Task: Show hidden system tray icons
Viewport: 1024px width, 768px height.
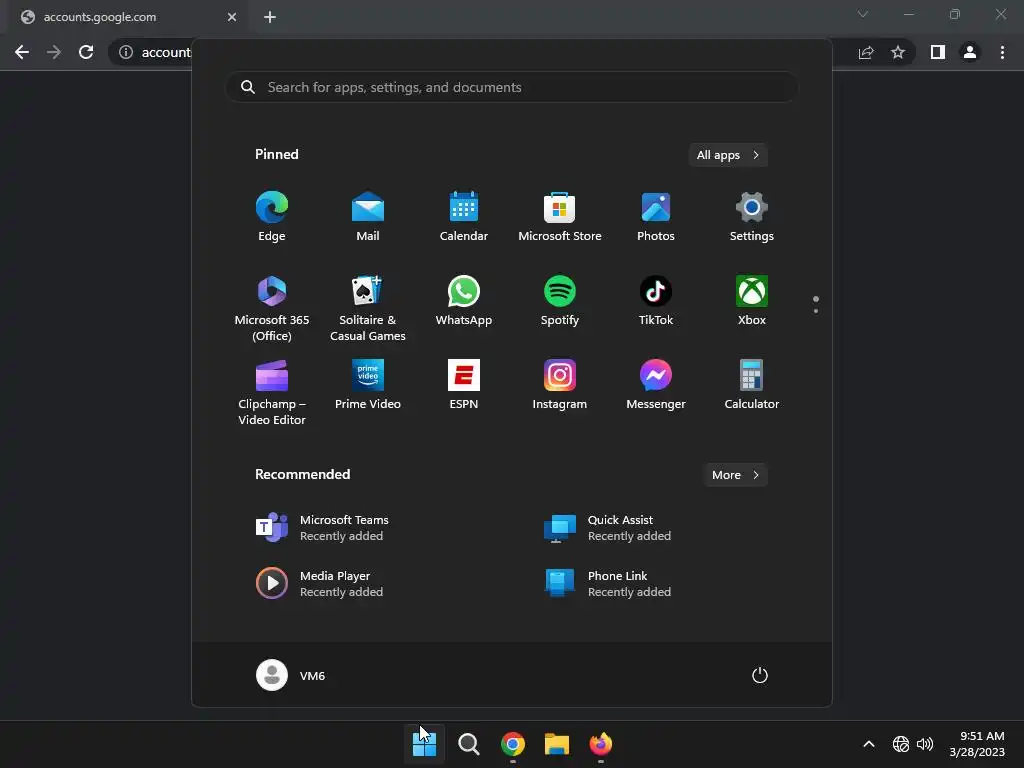Action: tap(869, 744)
